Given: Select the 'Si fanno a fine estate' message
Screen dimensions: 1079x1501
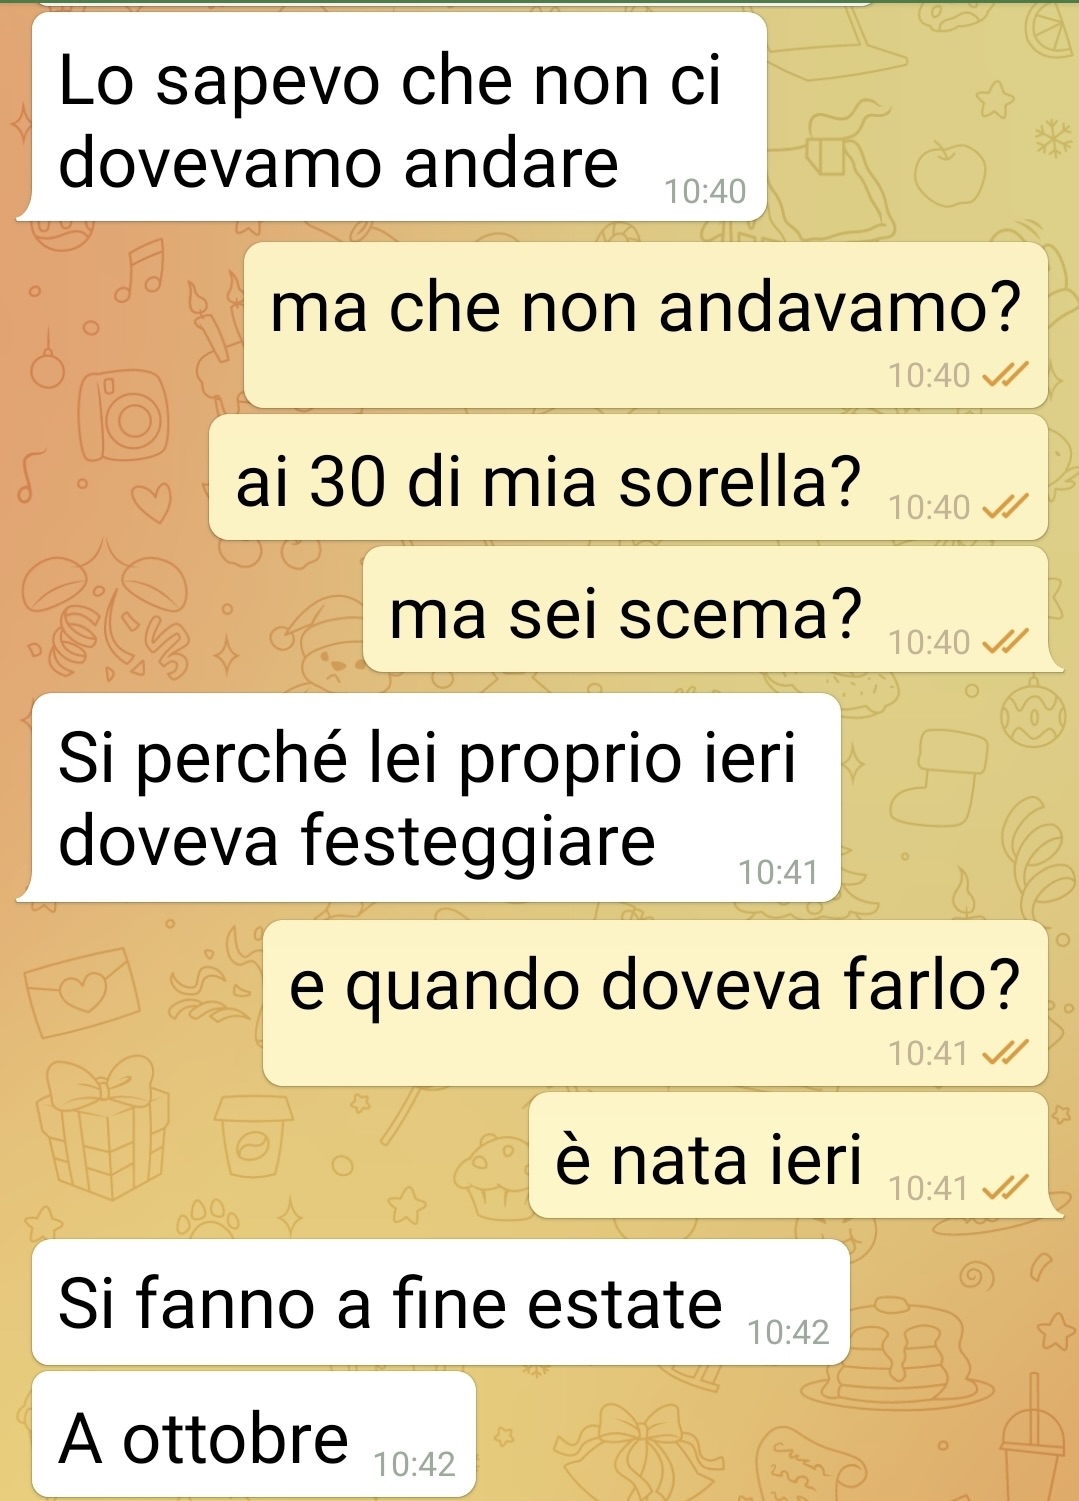Looking at the screenshot, I should click(440, 1302).
